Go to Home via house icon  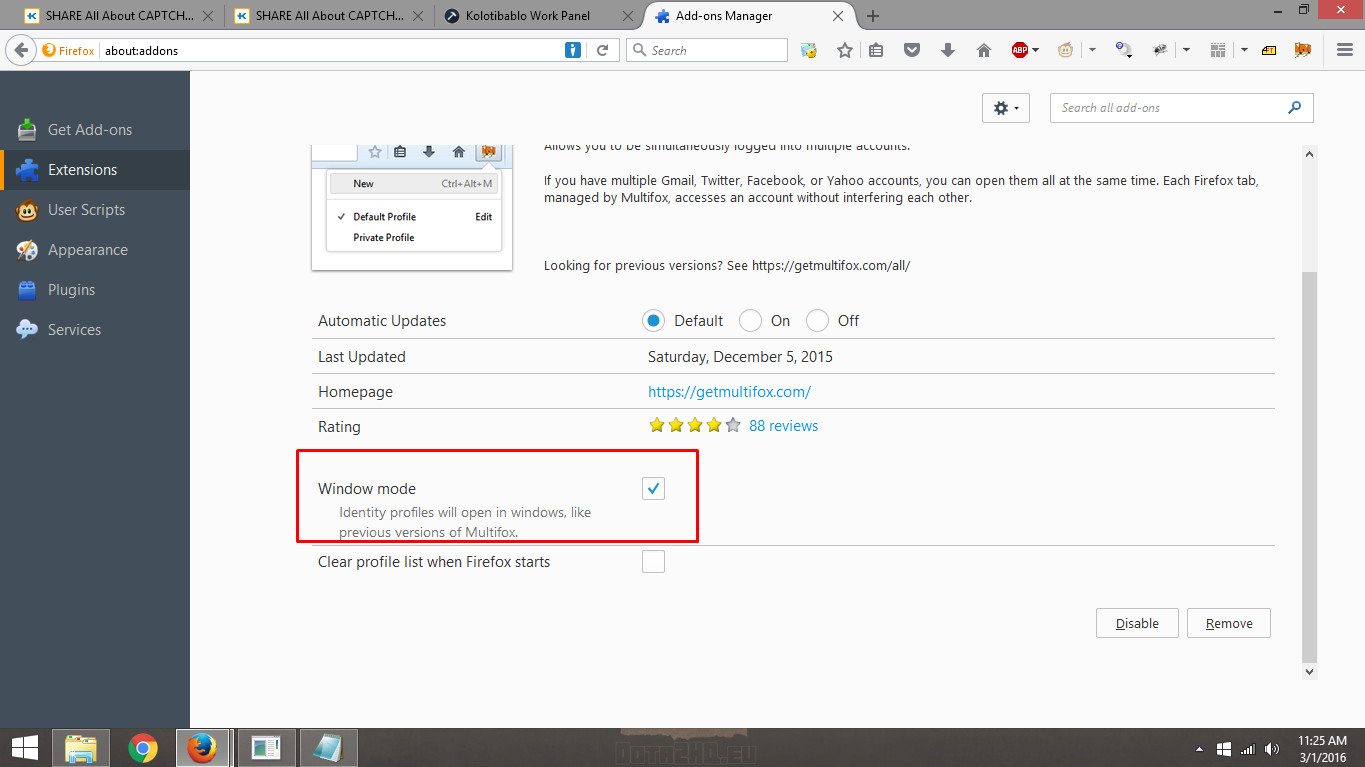coord(983,50)
